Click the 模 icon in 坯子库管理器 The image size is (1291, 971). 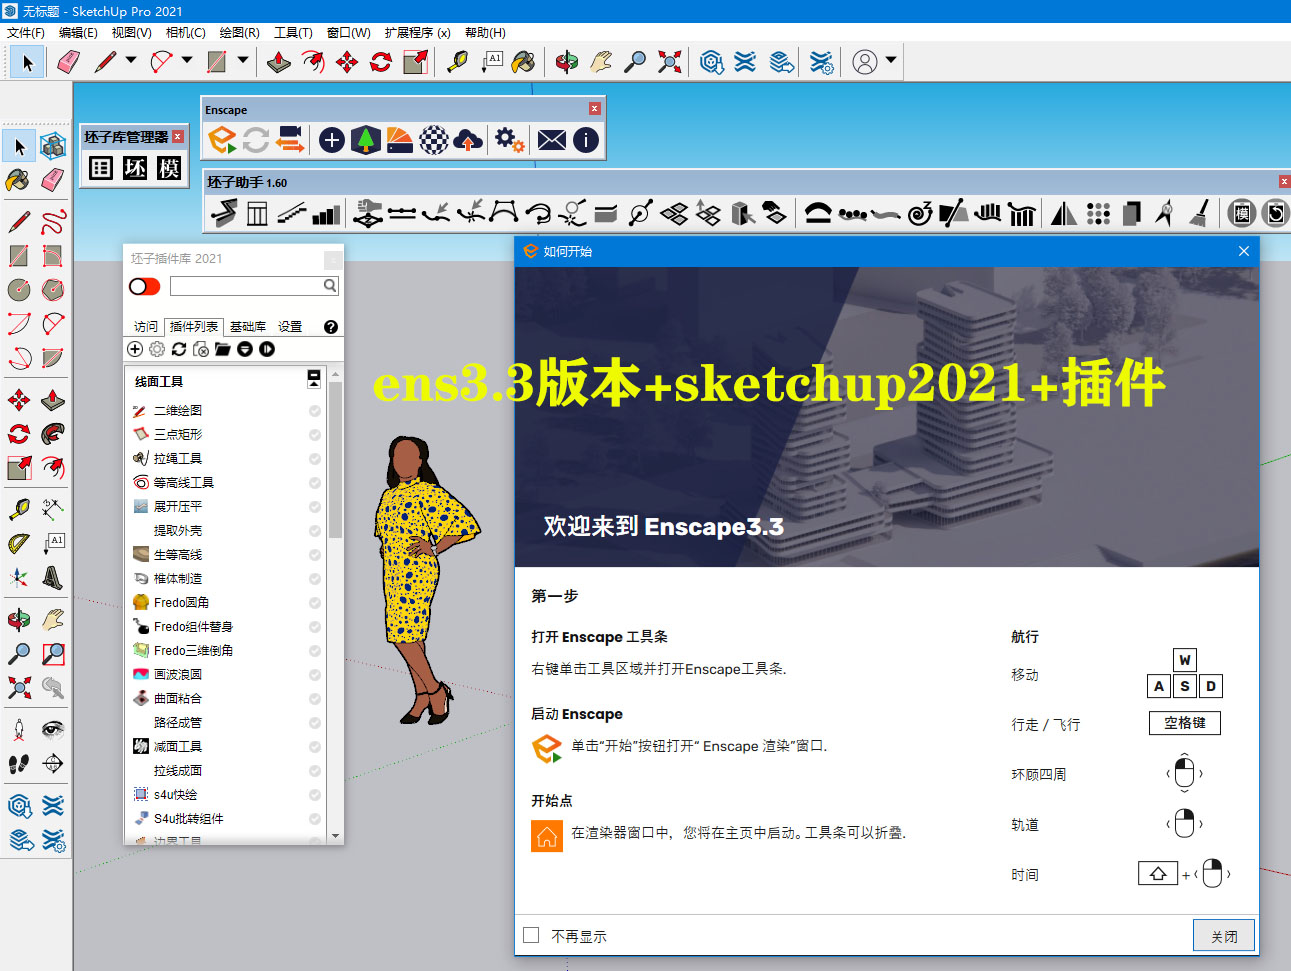coord(169,168)
